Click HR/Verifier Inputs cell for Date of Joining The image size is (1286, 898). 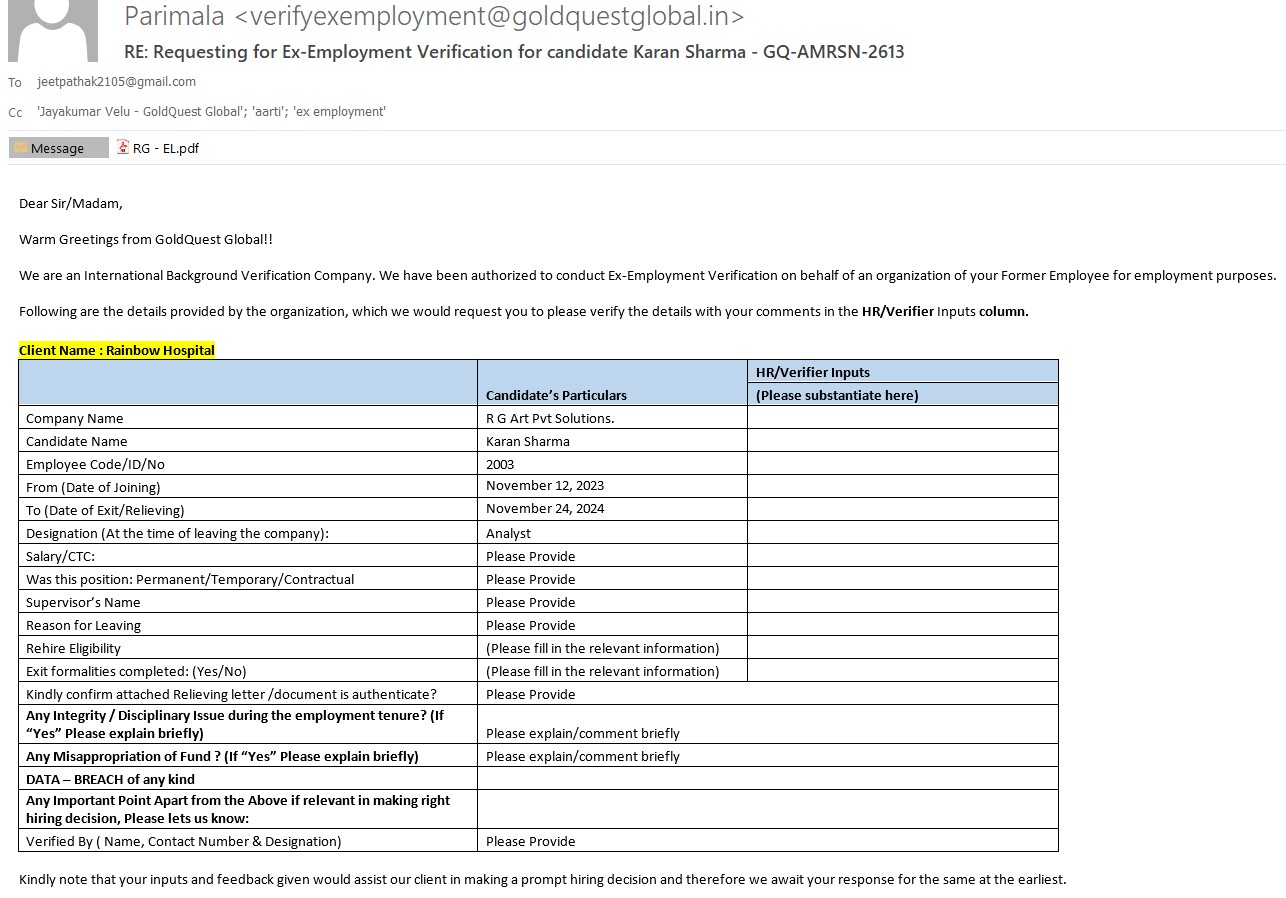tap(902, 487)
